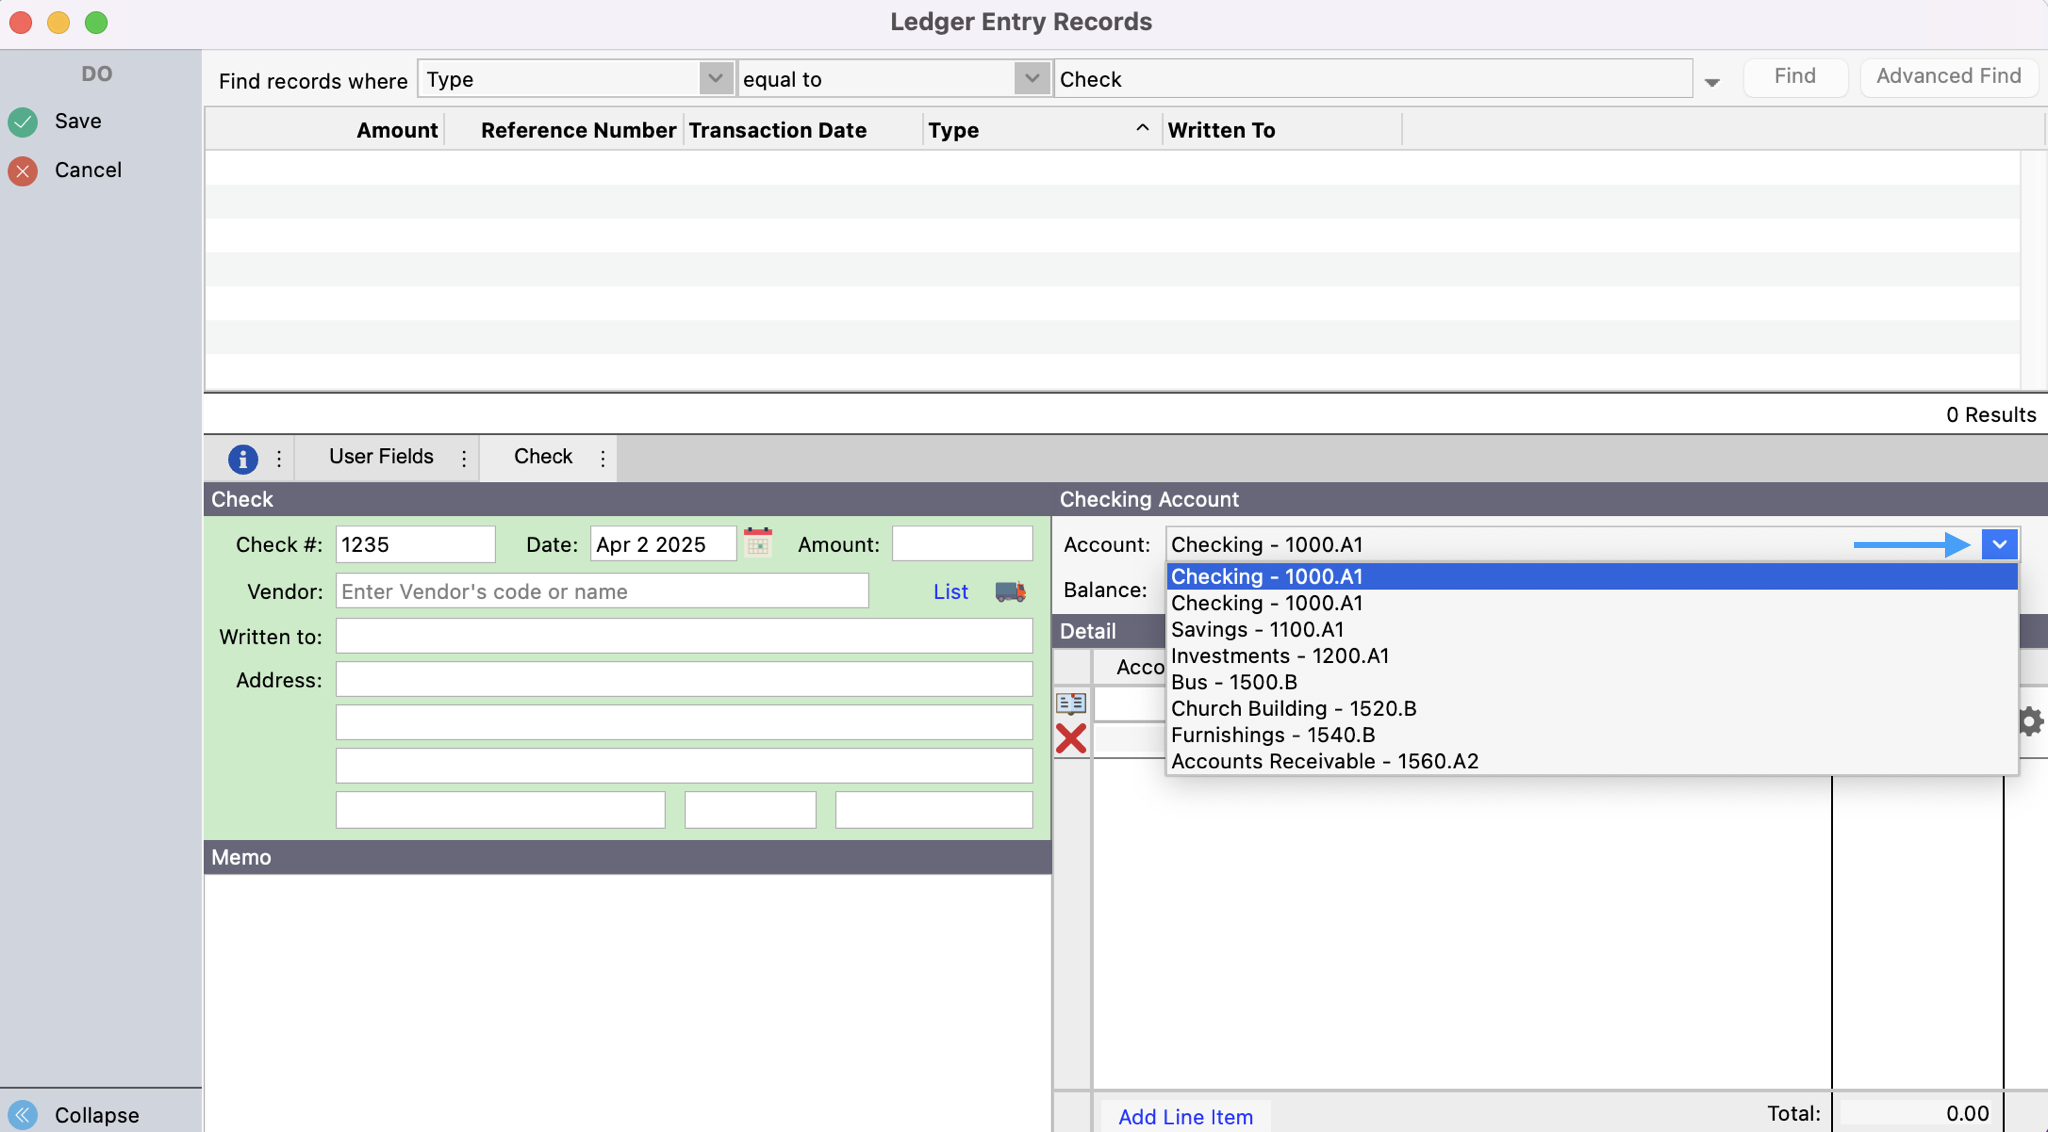Choose Church Building - 1520.B option
Screen dimensions: 2048x1132
(1293, 708)
